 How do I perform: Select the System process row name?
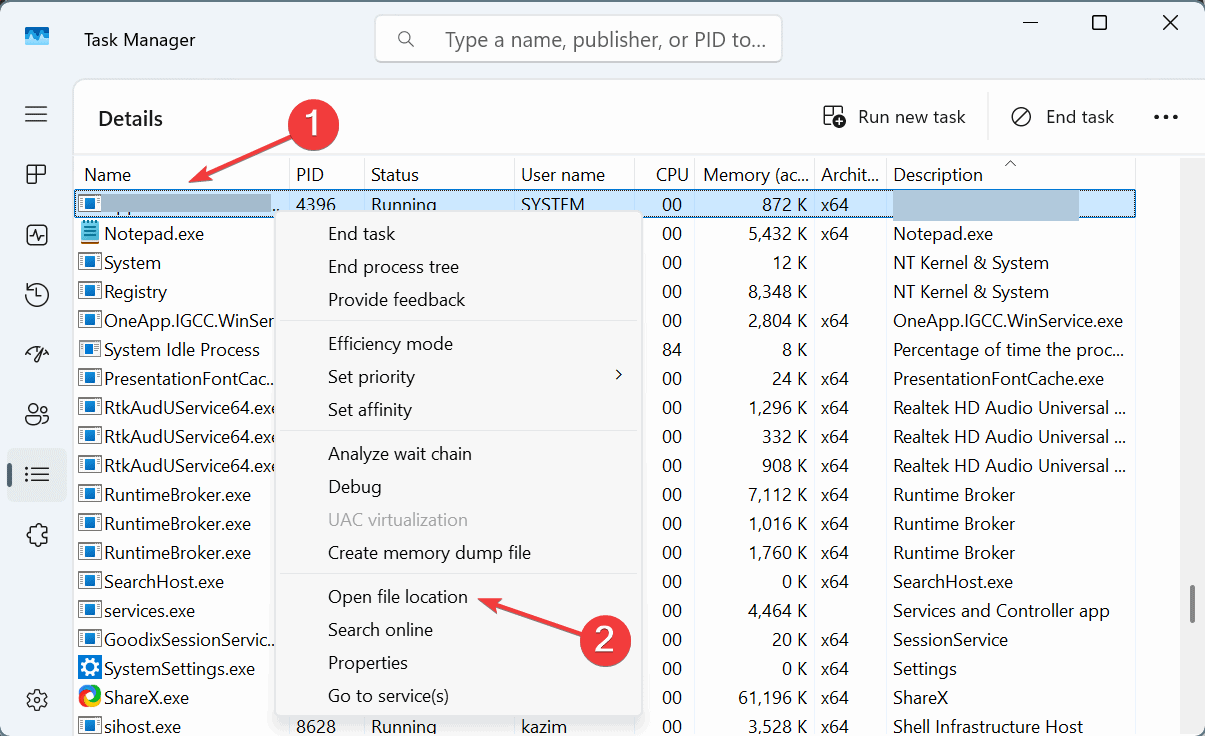pyautogui.click(x=132, y=262)
